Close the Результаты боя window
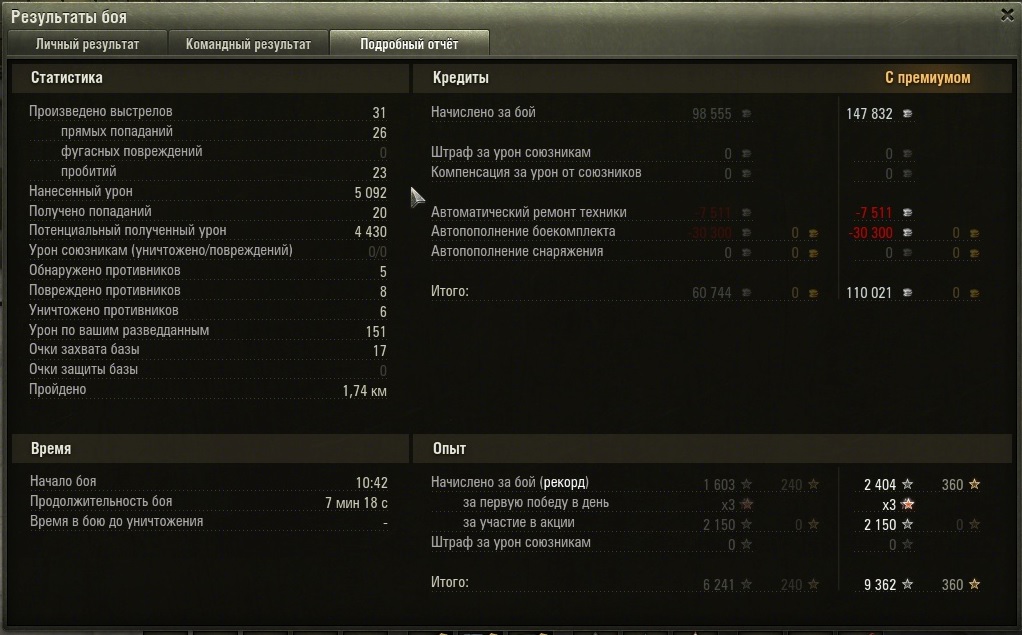 1008,15
